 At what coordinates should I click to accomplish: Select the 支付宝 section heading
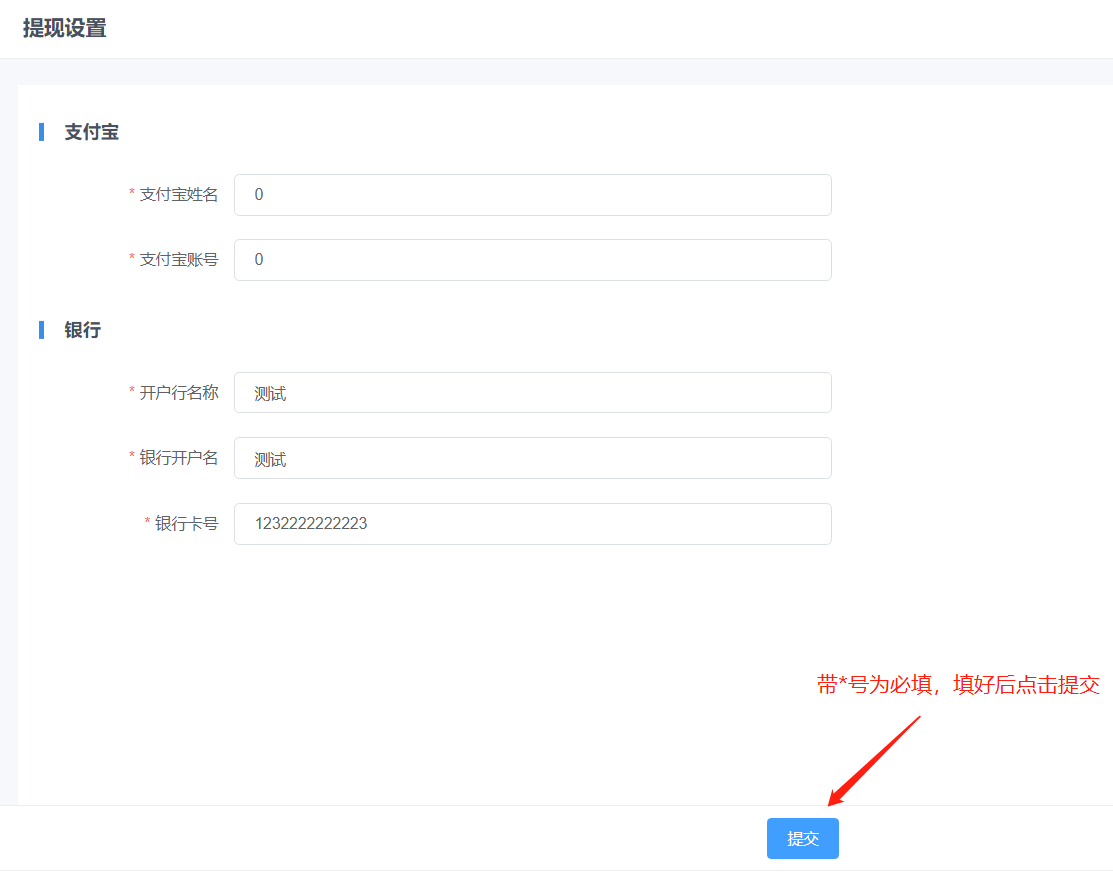[x=92, y=132]
